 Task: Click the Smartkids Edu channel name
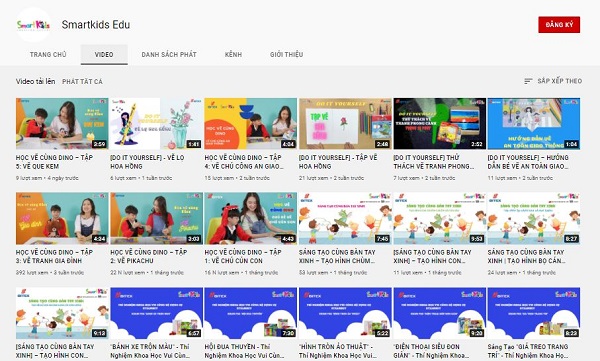coord(96,25)
